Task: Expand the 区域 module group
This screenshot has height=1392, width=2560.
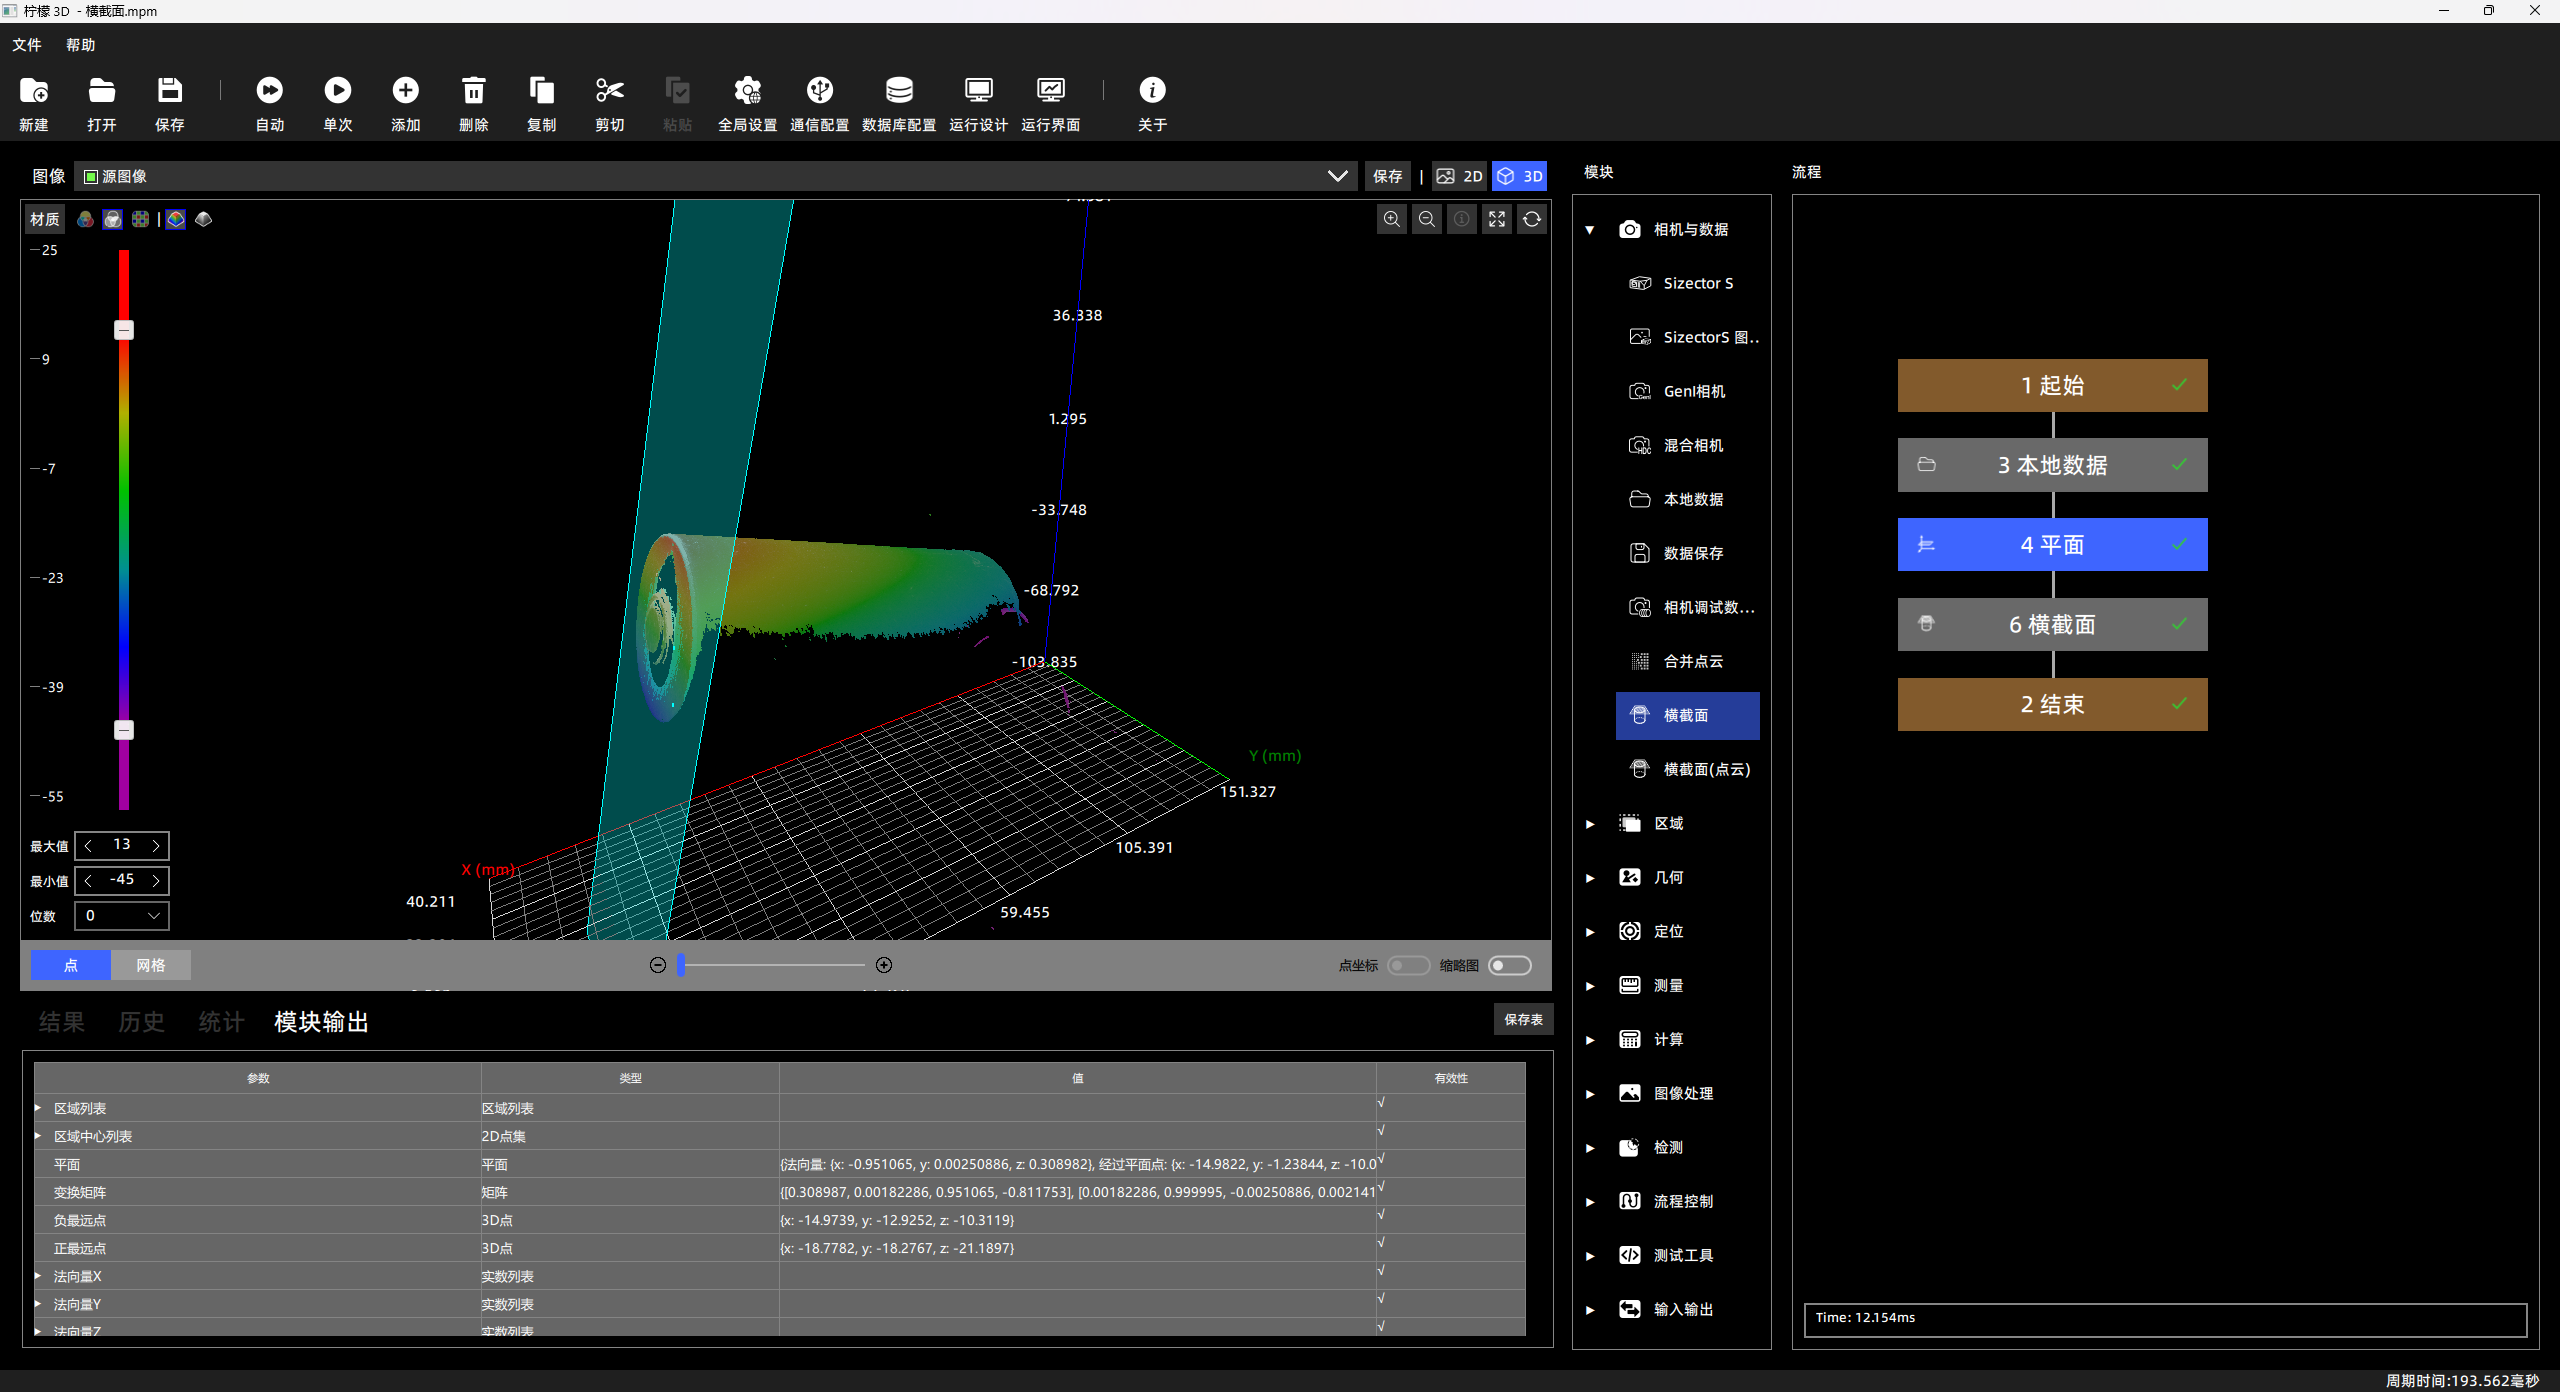Action: 1590,824
